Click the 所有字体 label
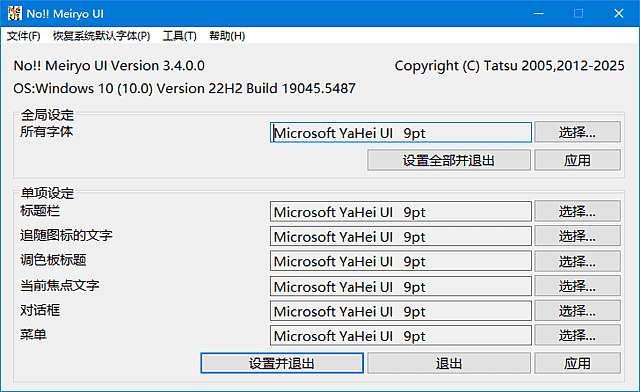 (47, 131)
